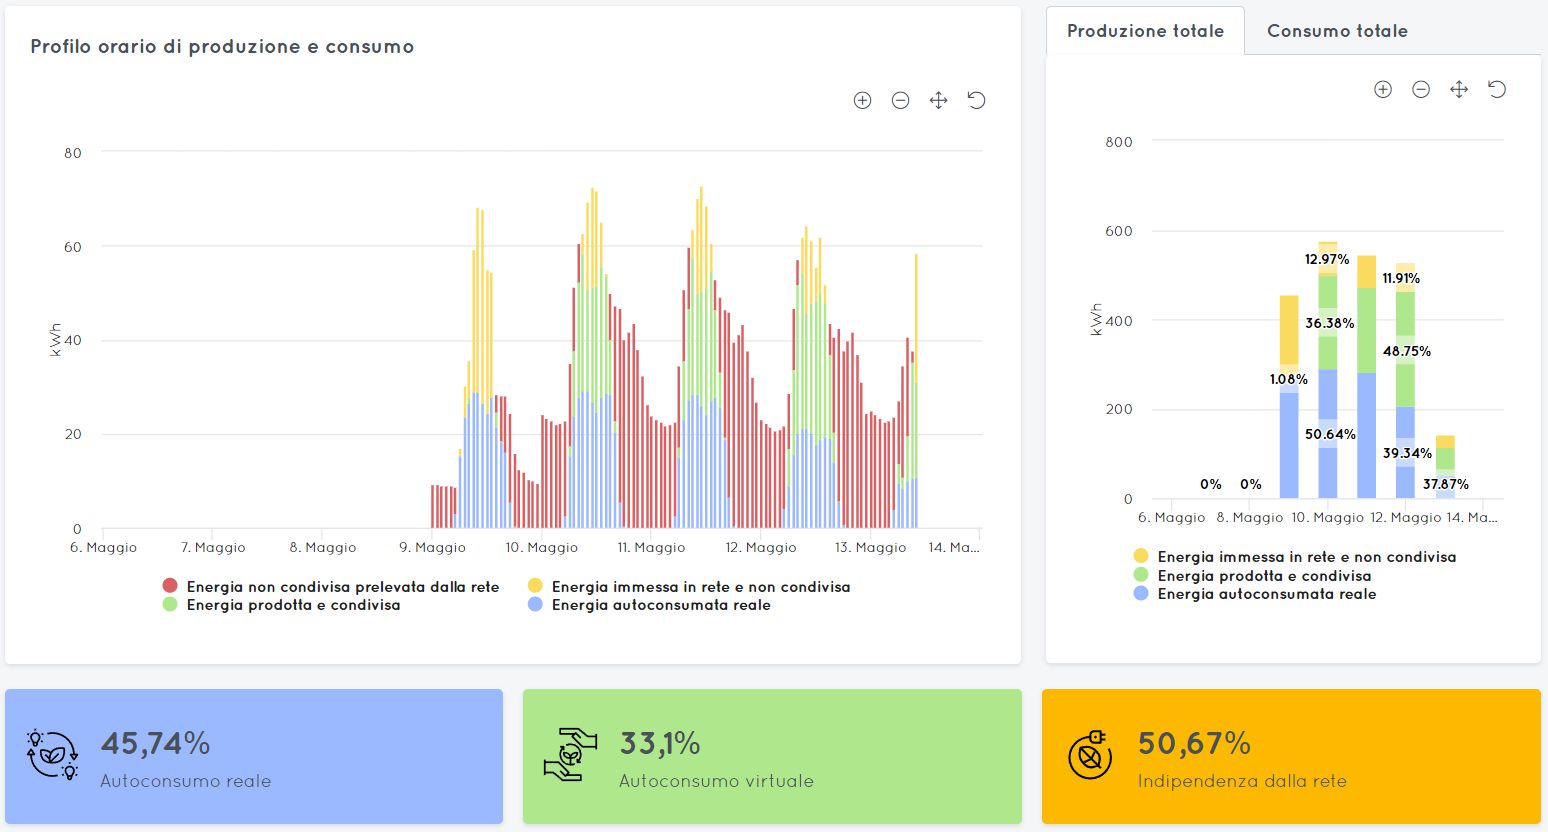
Task: Click the Indipendenza dalla rete plug icon
Action: click(1090, 755)
